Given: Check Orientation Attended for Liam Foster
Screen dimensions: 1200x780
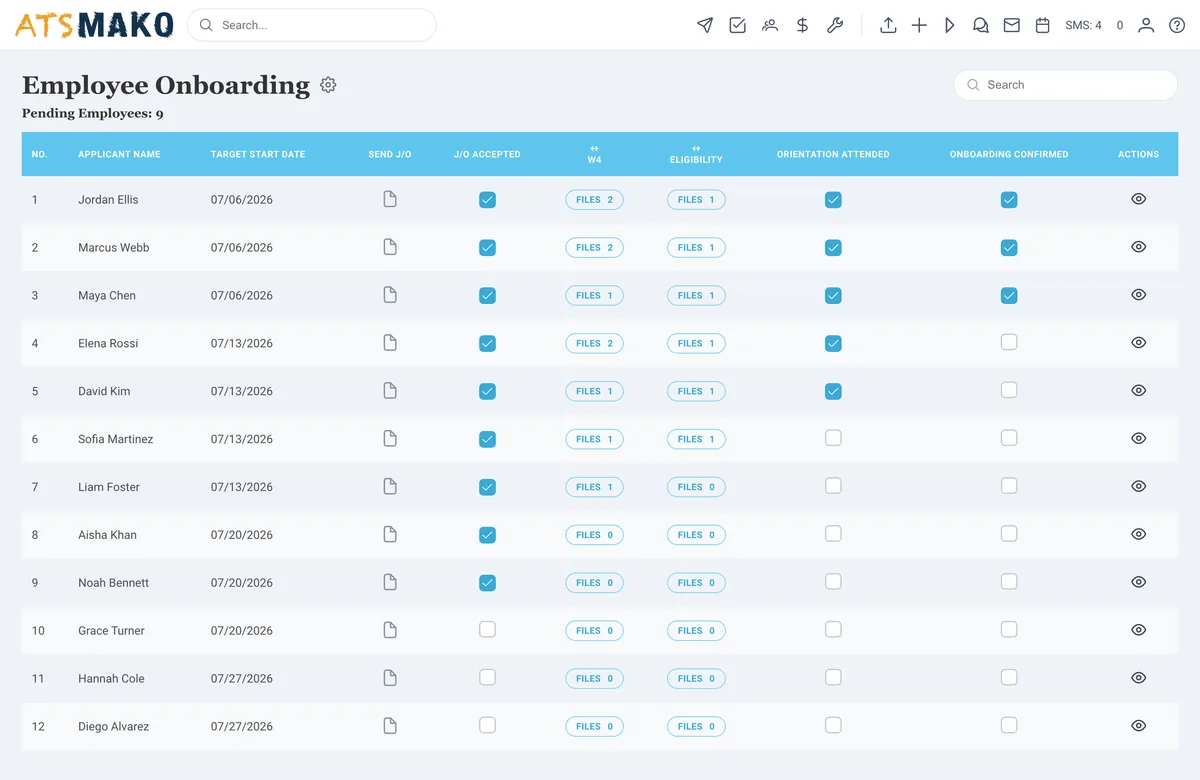Looking at the screenshot, I should 833,486.
